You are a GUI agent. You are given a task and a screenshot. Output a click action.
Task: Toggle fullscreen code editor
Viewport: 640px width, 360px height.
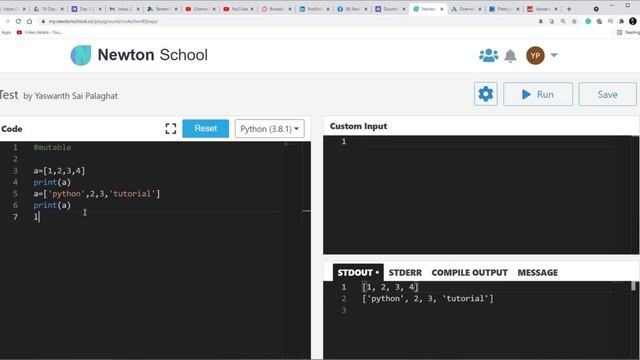click(171, 129)
